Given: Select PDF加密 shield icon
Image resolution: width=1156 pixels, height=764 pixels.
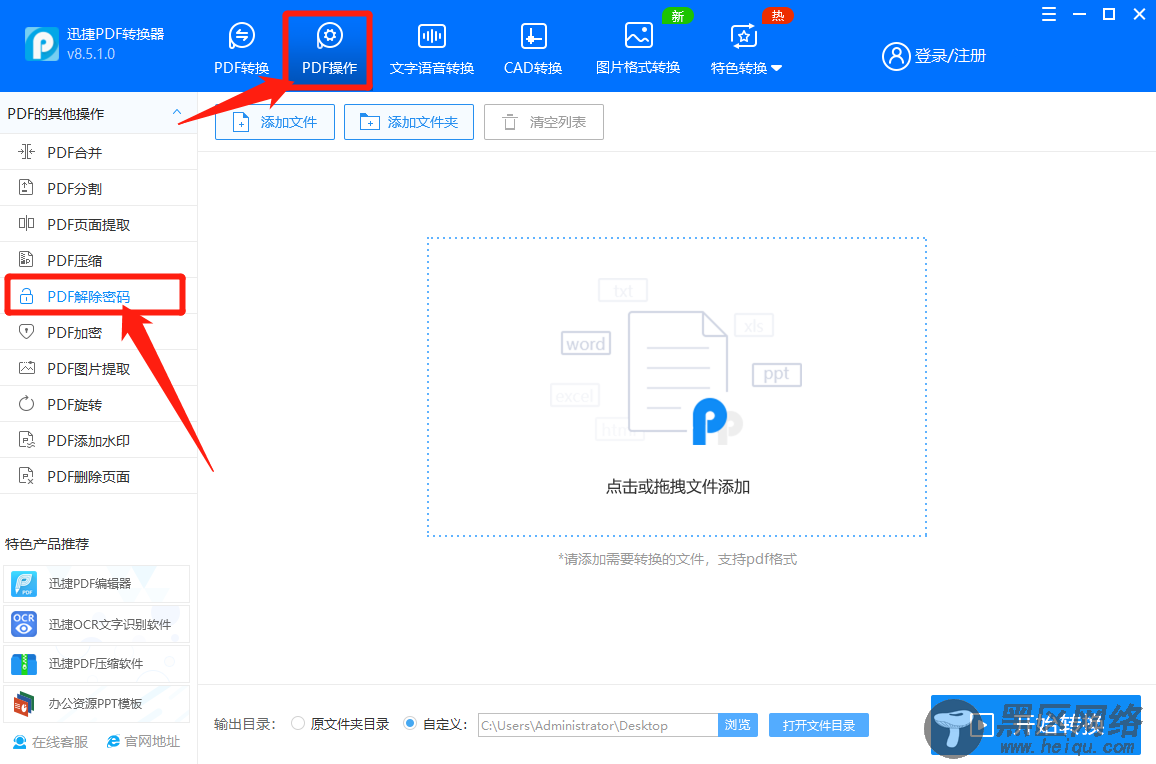Looking at the screenshot, I should pyautogui.click(x=27, y=332).
